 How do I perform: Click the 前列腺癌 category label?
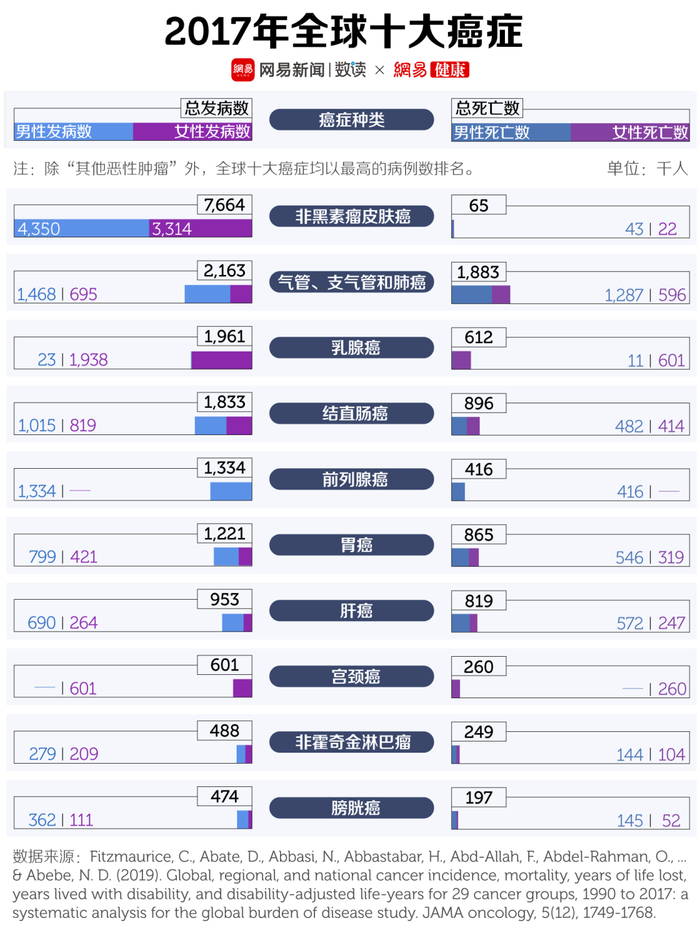click(x=352, y=480)
